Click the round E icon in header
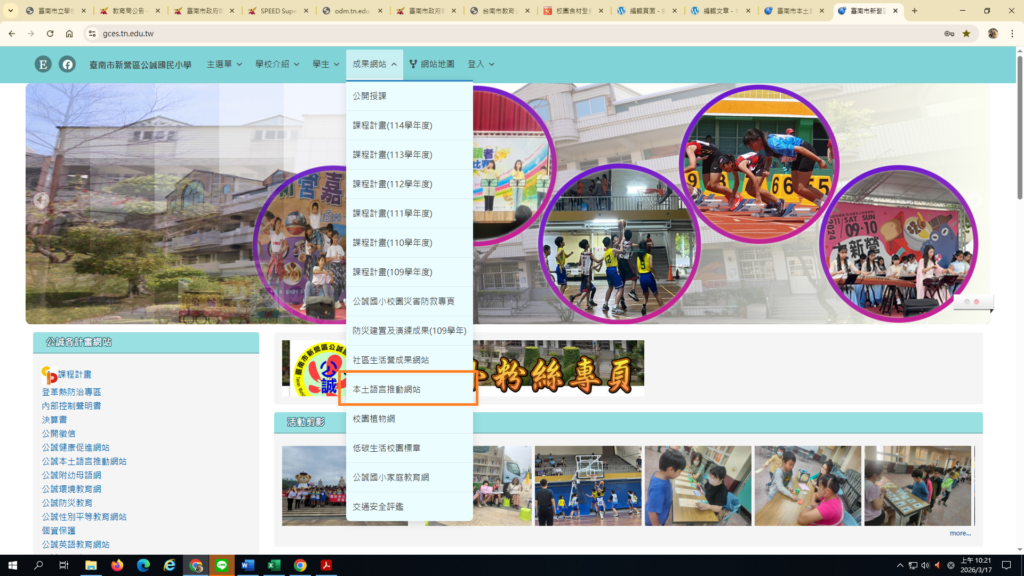Image resolution: width=1024 pixels, height=576 pixels. (43, 64)
